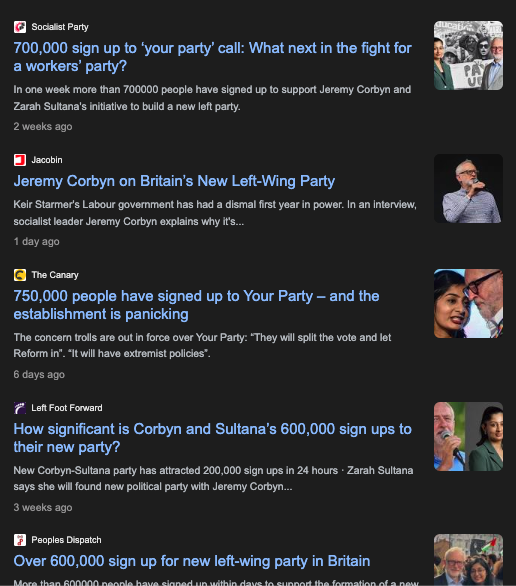
Task: Click 'The Canary' source name
Action: [x=55, y=275]
